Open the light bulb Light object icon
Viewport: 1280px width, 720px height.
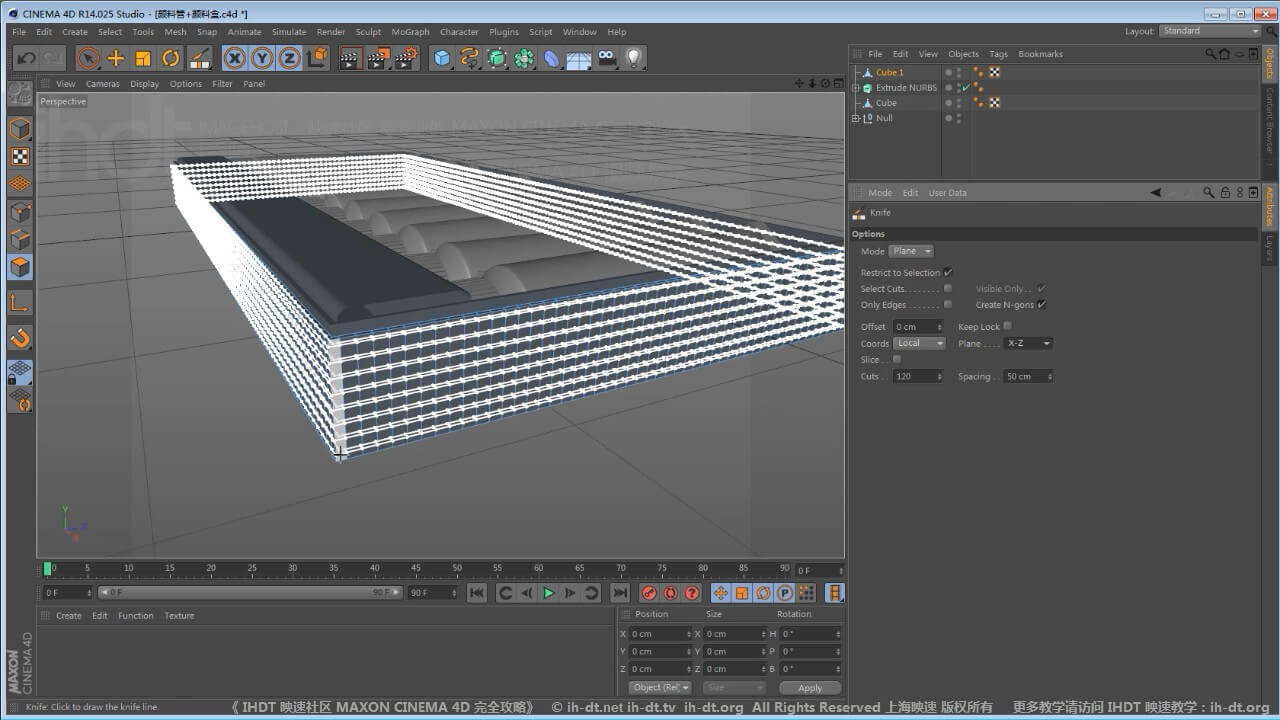point(634,58)
